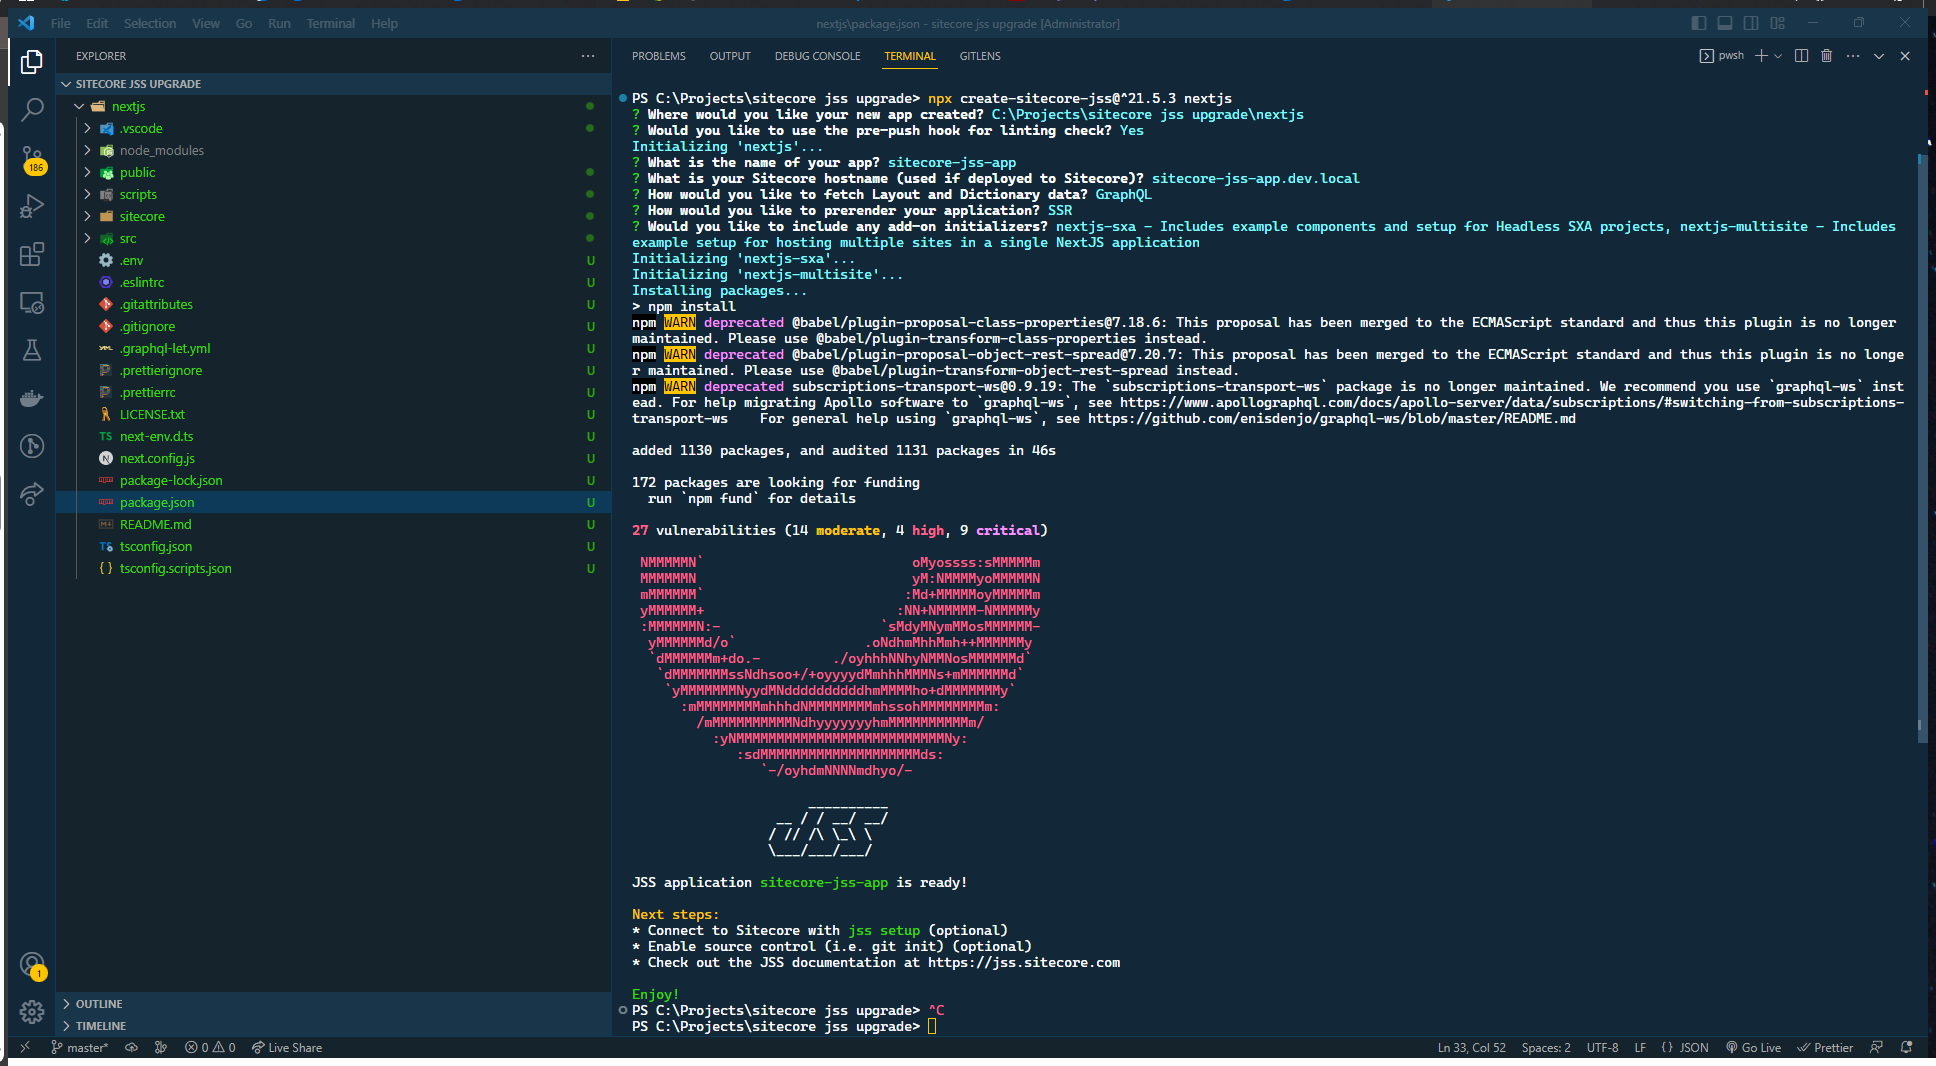Select the Run and Debug icon

pyautogui.click(x=32, y=206)
